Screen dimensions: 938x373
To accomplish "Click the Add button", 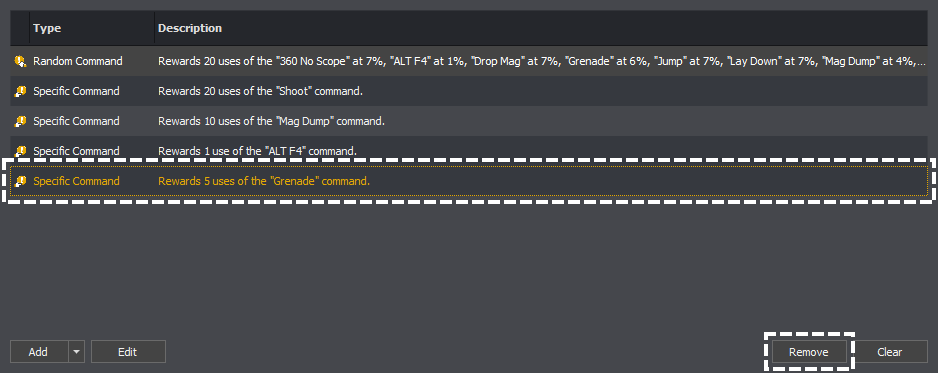I will pyautogui.click(x=39, y=352).
